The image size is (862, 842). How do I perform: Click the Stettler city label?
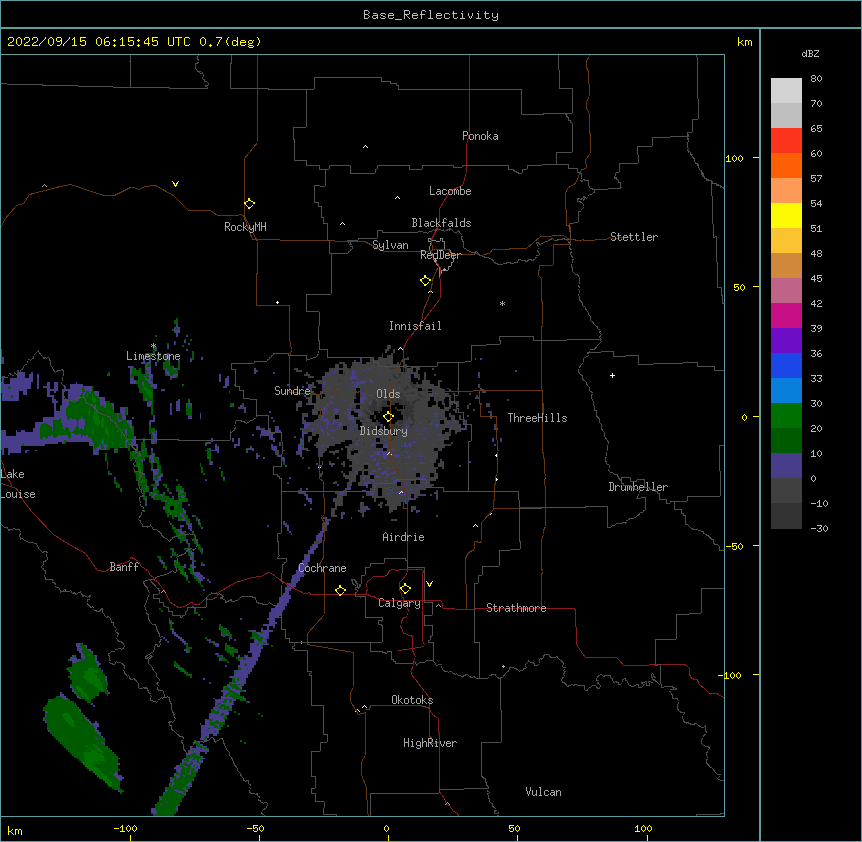(634, 237)
